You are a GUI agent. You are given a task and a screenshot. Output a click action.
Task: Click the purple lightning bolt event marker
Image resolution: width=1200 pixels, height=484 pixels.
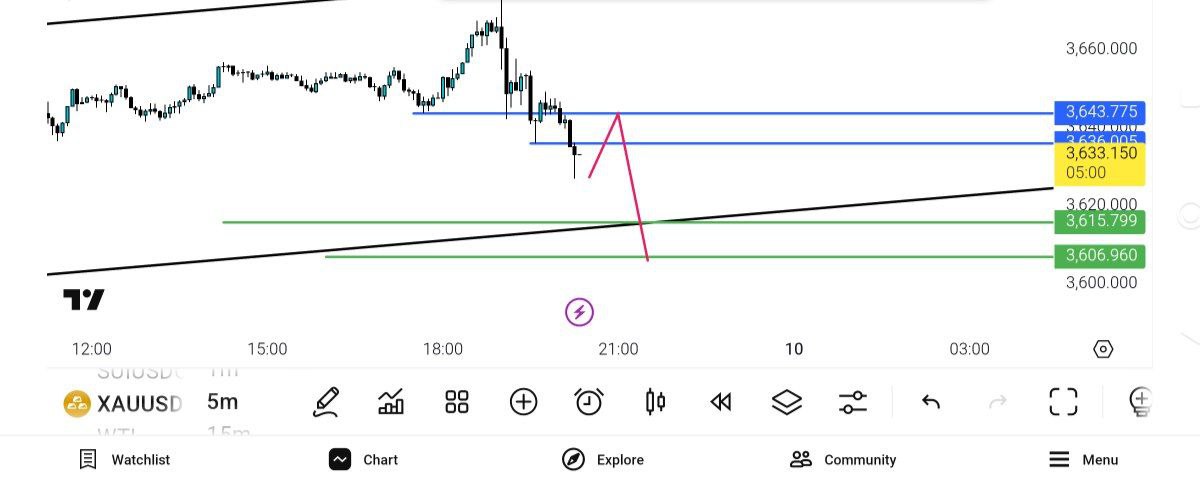579,312
